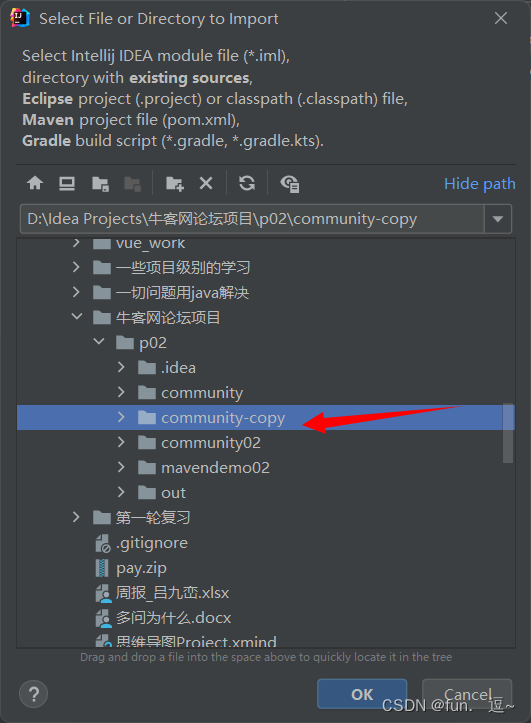531x723 pixels.
Task: Toggle show hidden files and directories icon
Action: coord(290,184)
